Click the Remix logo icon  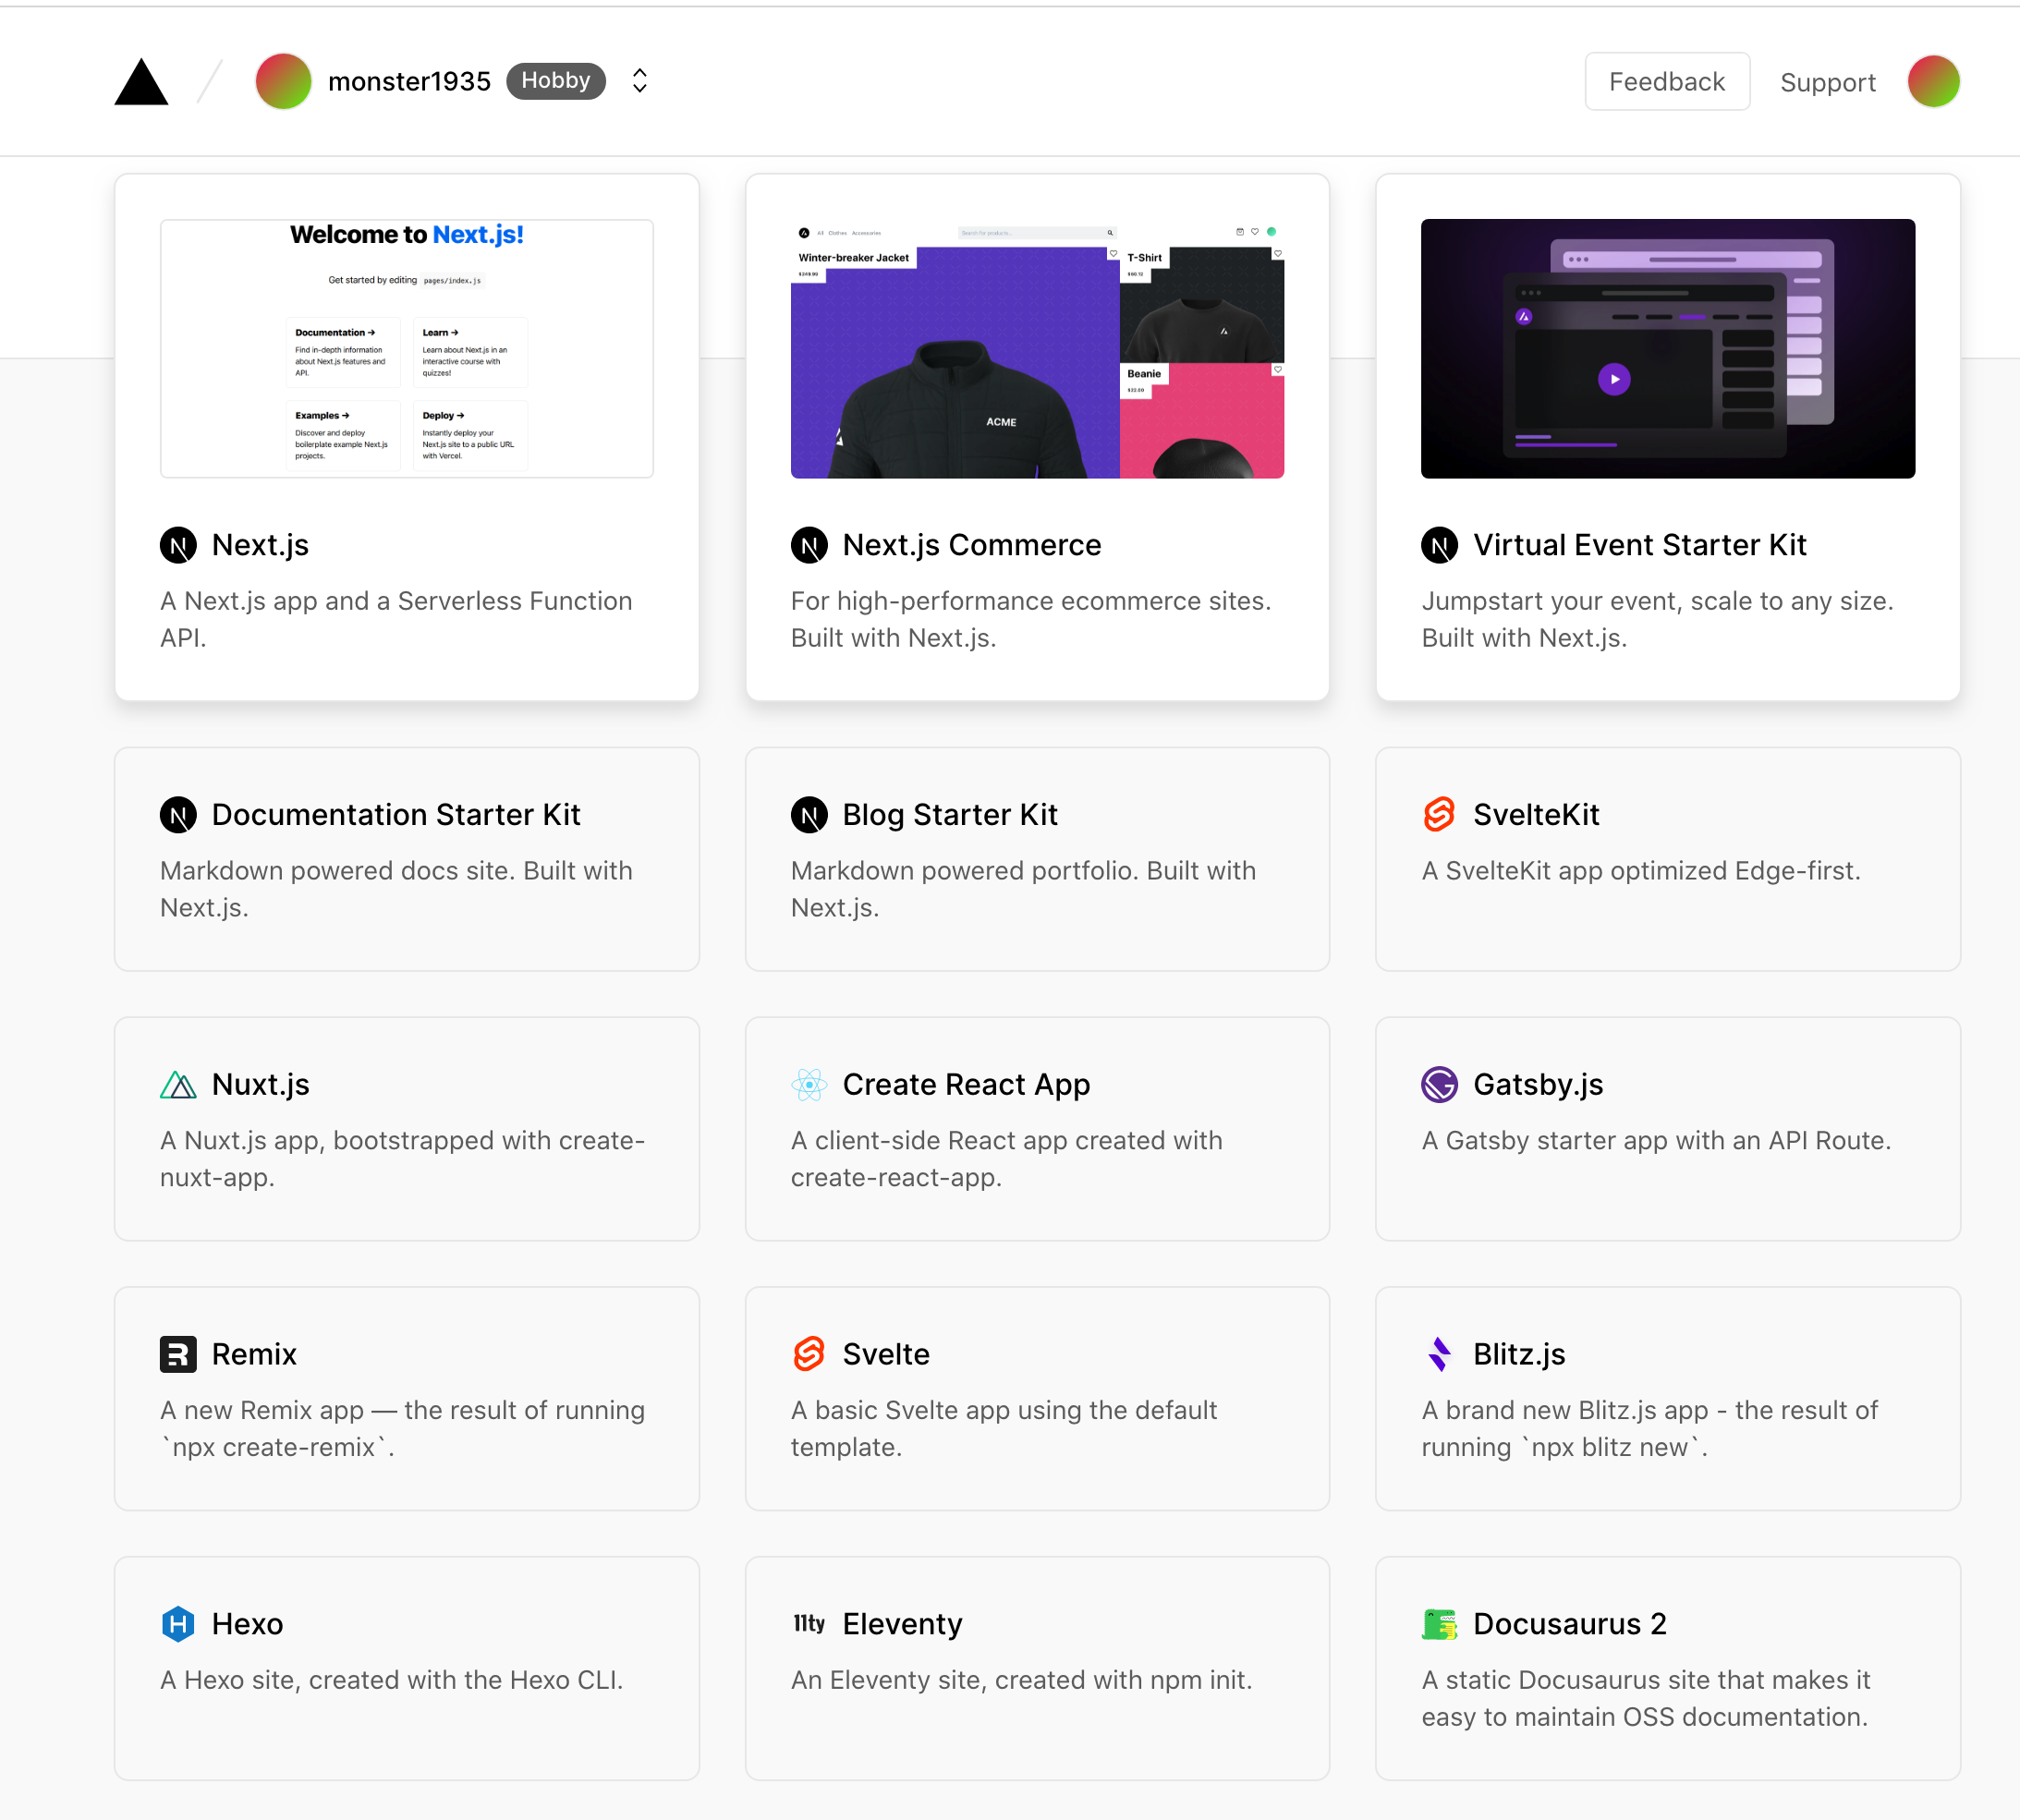coord(178,1355)
